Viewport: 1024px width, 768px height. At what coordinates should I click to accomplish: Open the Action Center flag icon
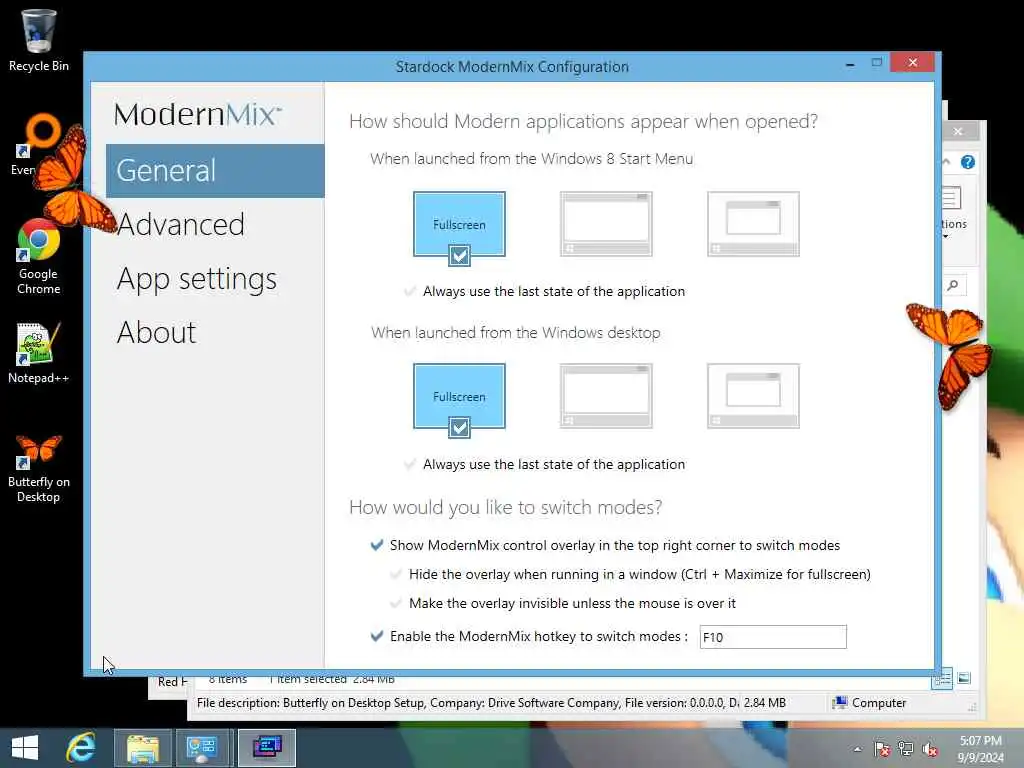tap(882, 749)
